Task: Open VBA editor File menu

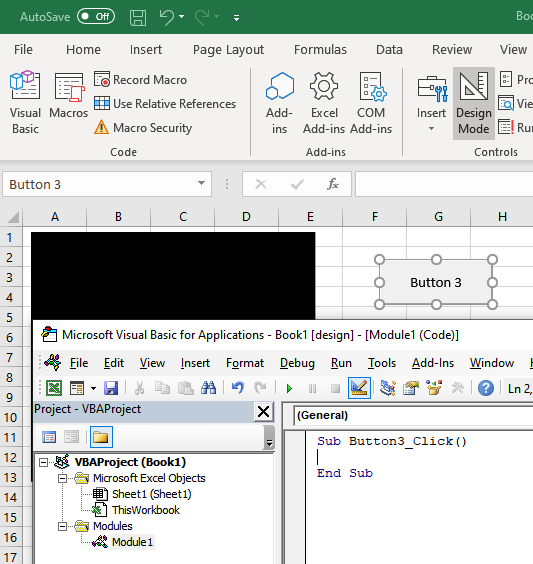Action: coord(79,363)
